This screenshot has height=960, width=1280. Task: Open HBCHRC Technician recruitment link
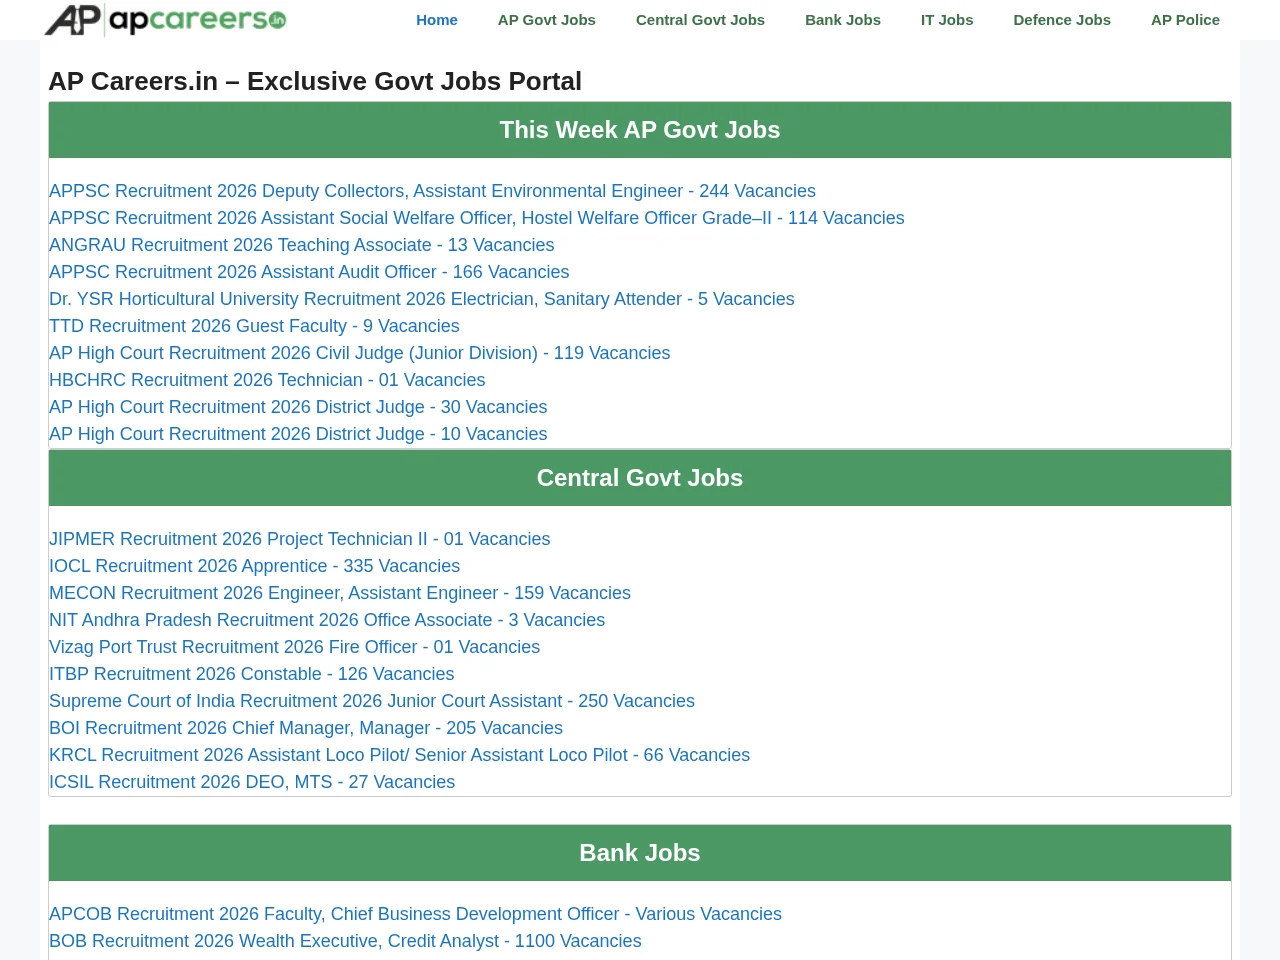point(267,380)
